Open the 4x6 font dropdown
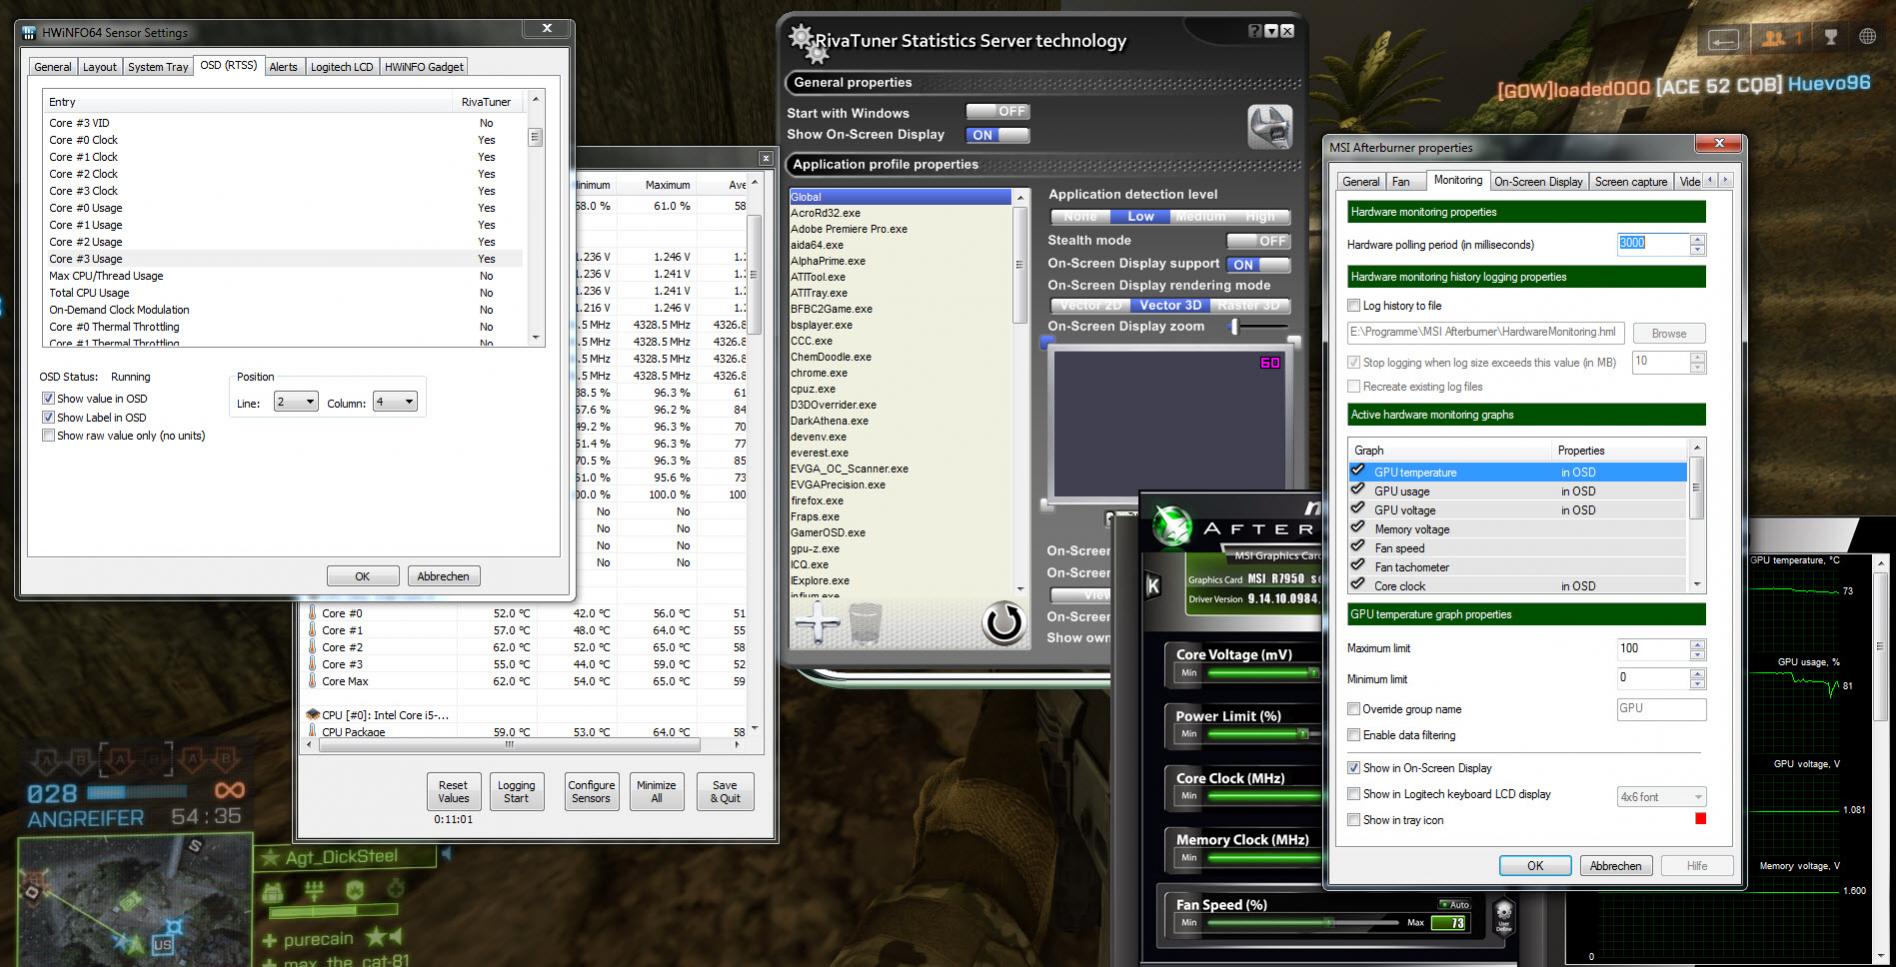 tap(1661, 797)
